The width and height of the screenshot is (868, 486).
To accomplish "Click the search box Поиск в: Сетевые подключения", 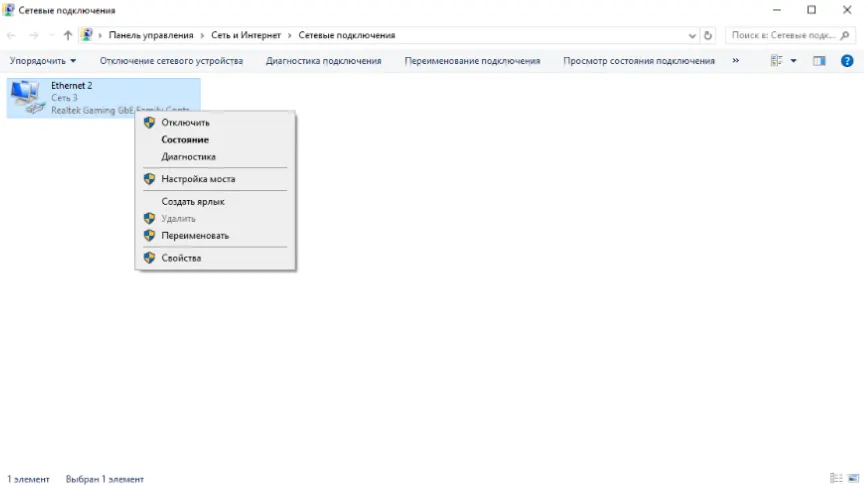I will (783, 35).
